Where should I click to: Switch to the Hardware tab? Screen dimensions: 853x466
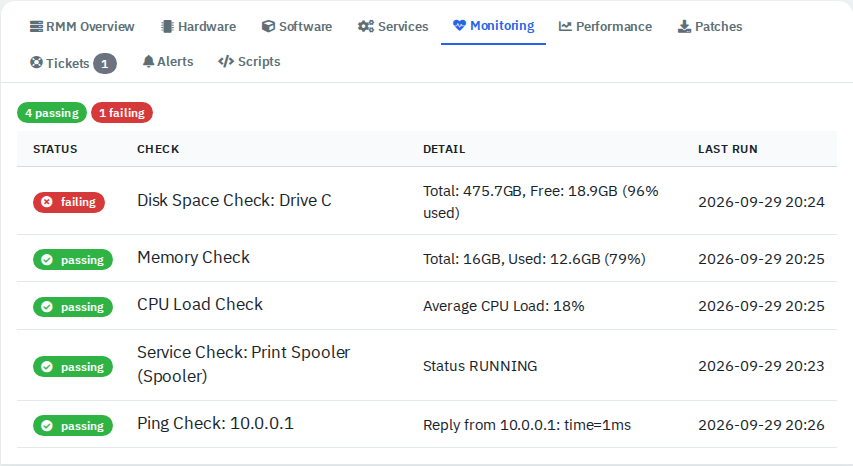(x=199, y=26)
